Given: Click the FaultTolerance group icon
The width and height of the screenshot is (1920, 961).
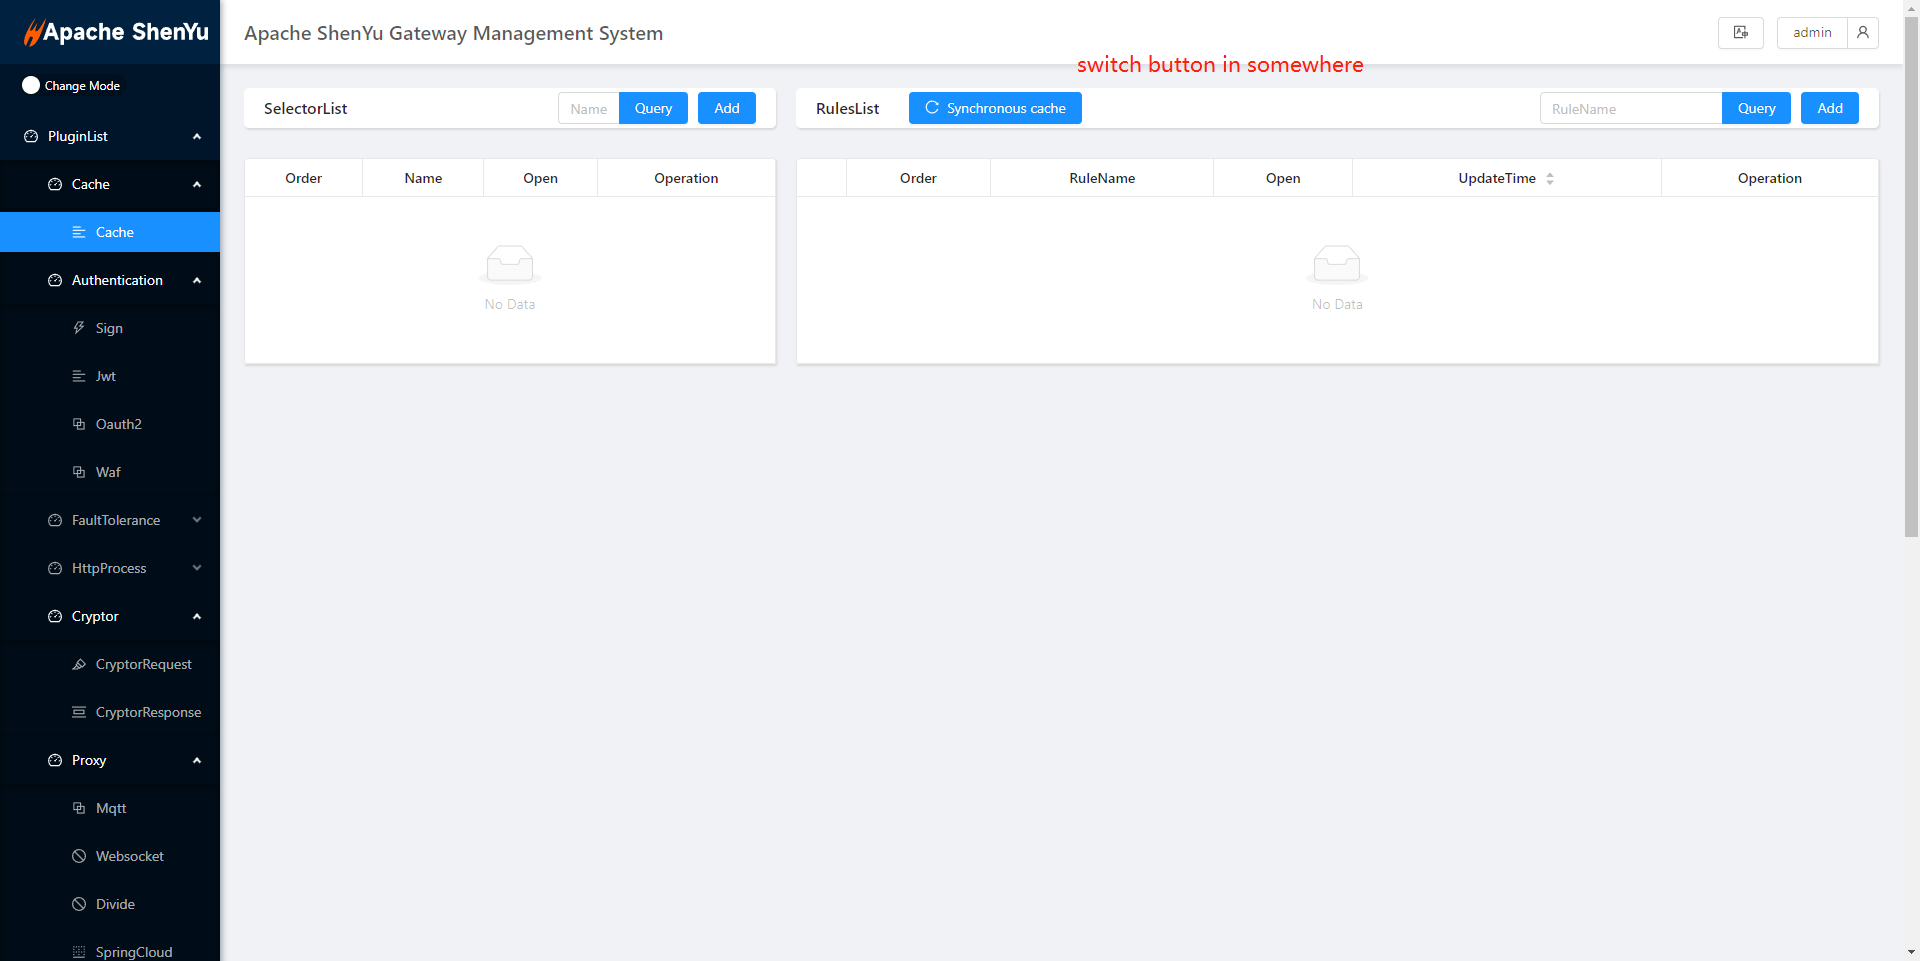Looking at the screenshot, I should click(55, 520).
